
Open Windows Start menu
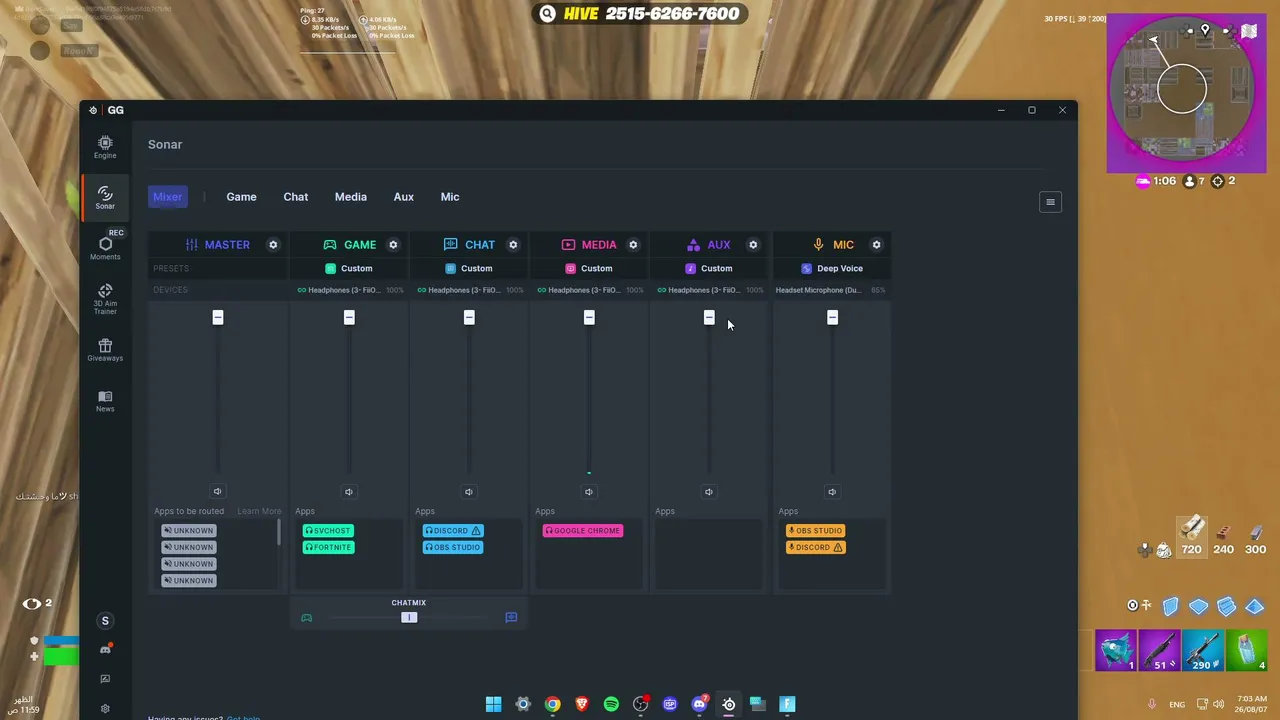click(493, 704)
